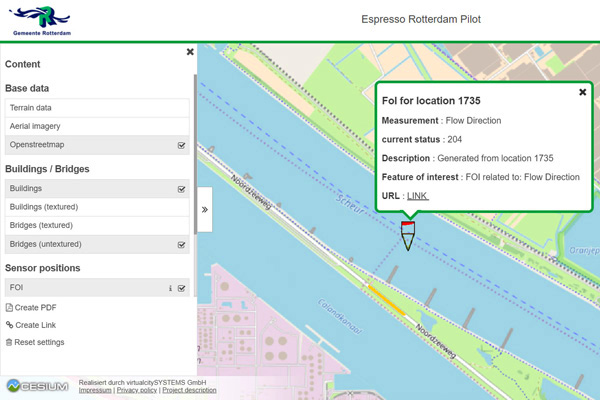Open the Privacy policy link
Screen dimensions: 600x400
[137, 390]
